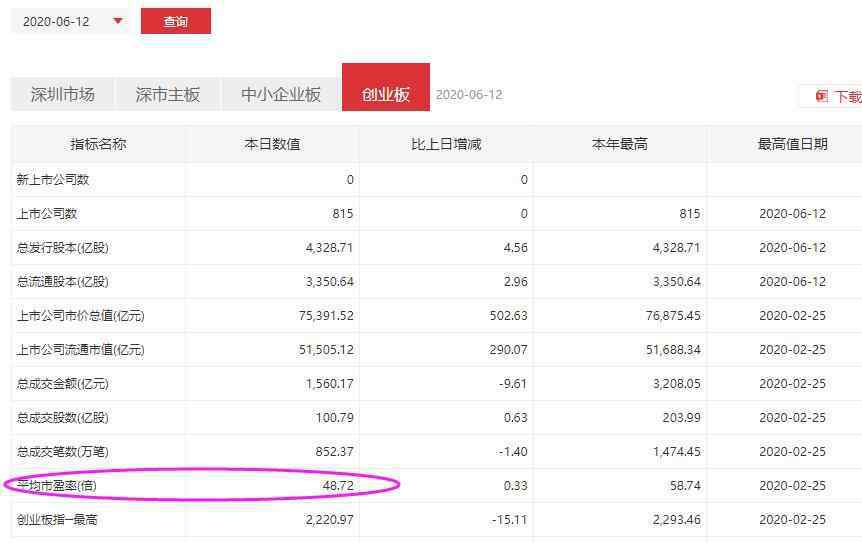This screenshot has height=543, width=862.
Task: Click the 2020-06-12 date input field
Action: click(58, 21)
